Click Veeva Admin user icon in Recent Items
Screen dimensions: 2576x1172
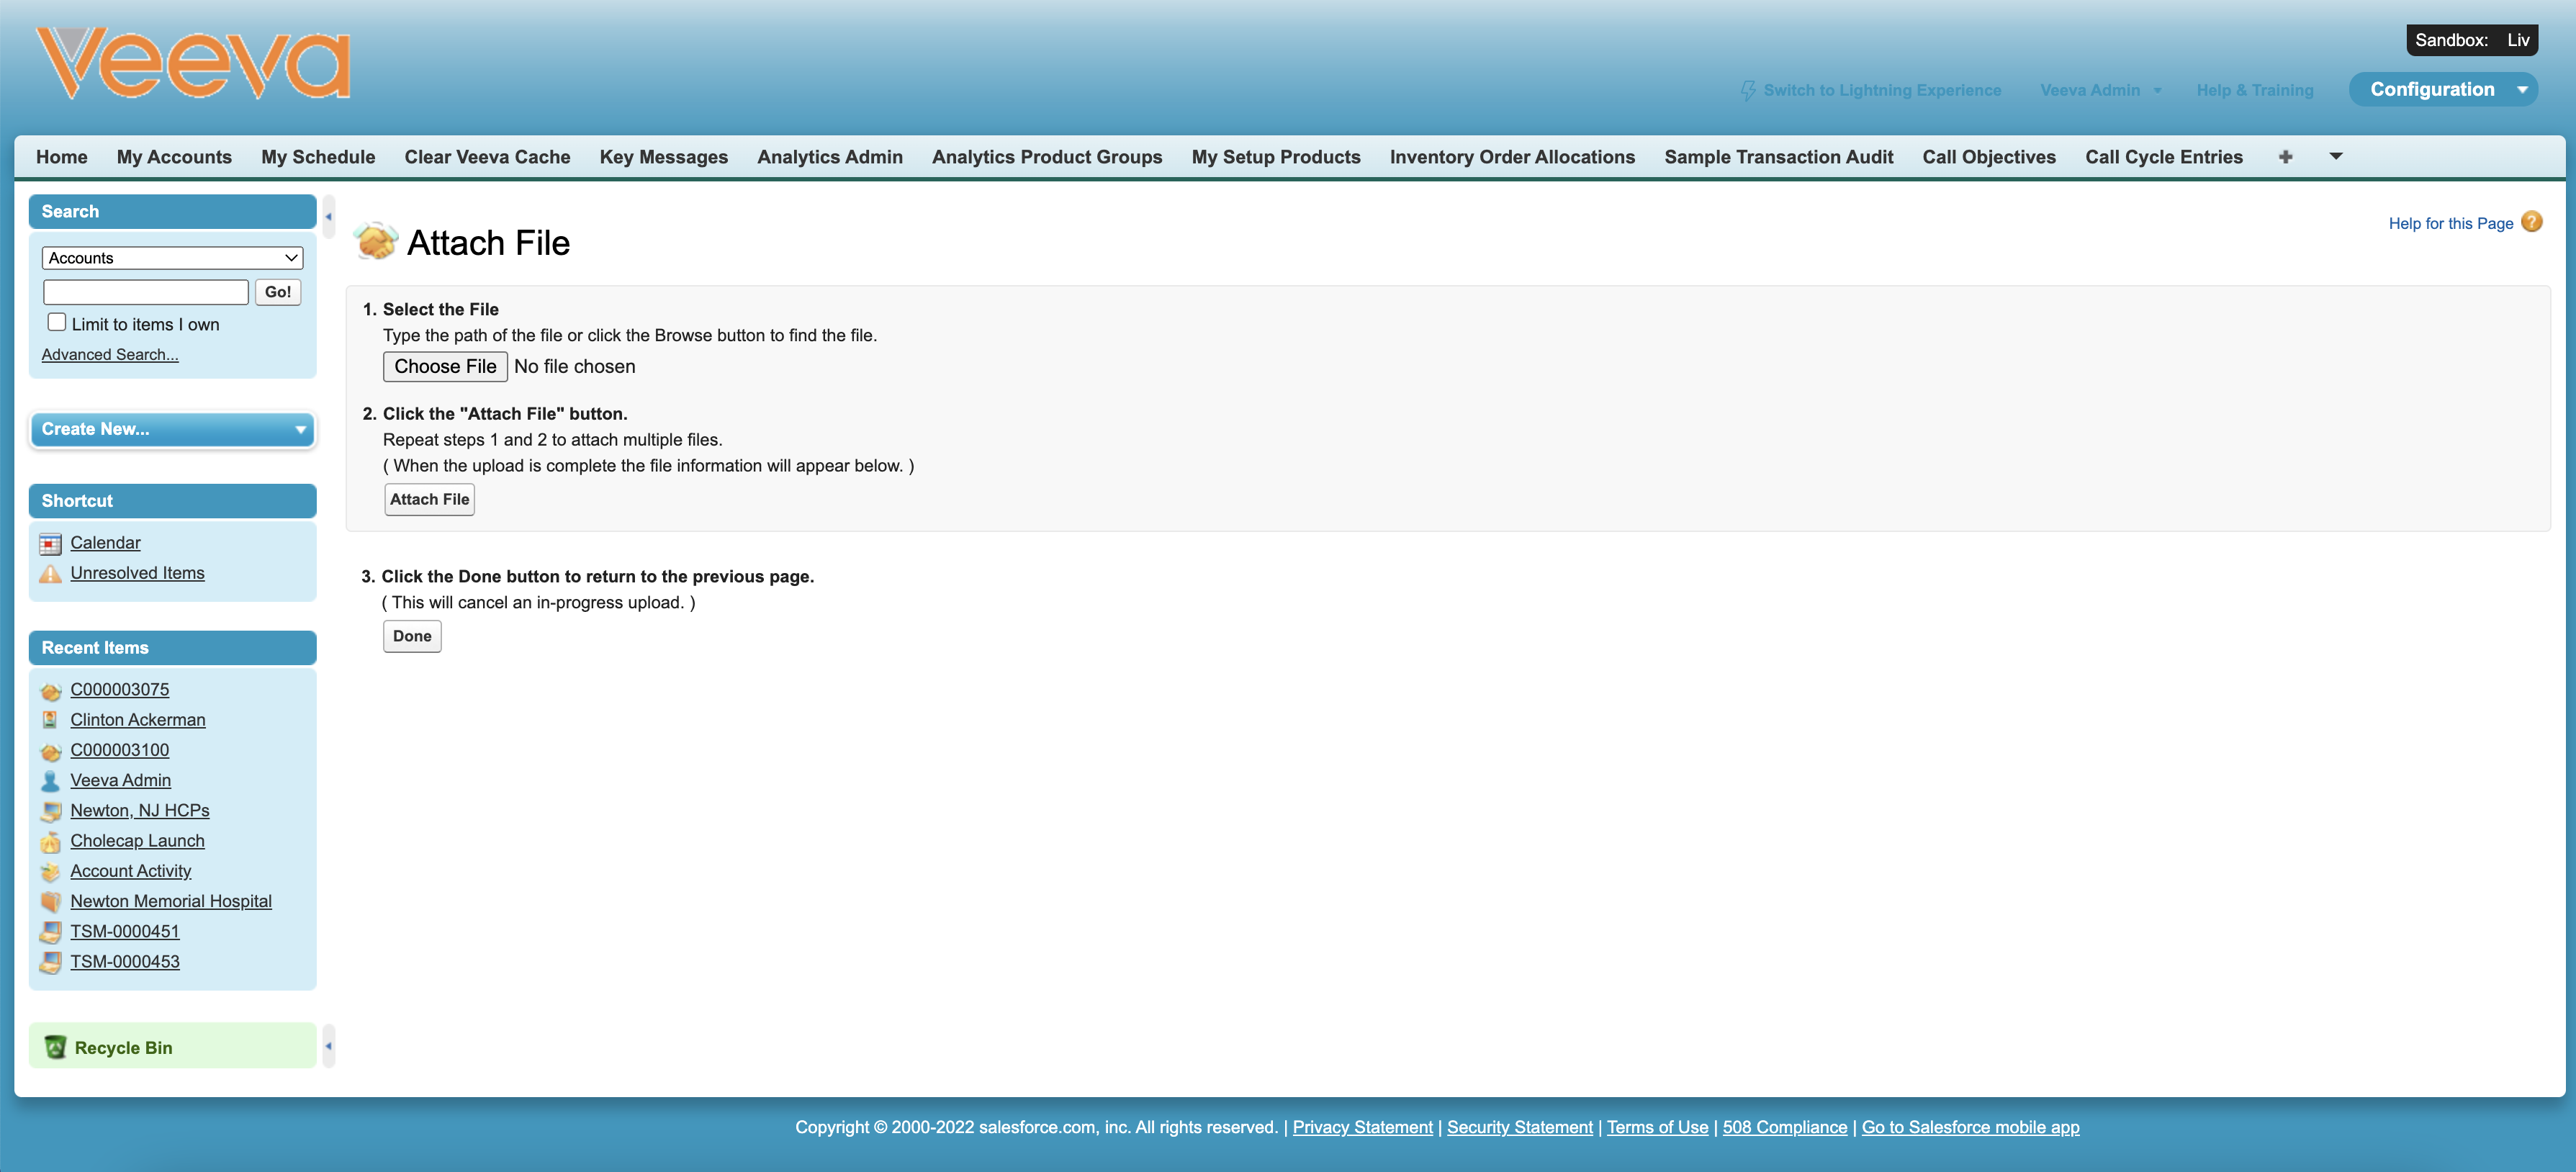pyautogui.click(x=50, y=781)
